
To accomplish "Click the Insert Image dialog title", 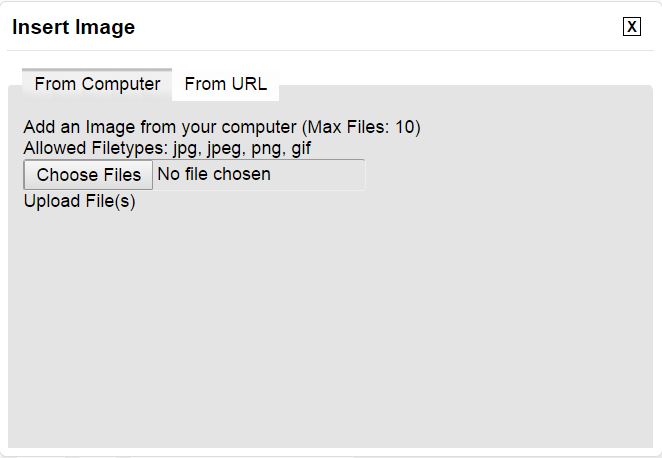I will (x=73, y=27).
